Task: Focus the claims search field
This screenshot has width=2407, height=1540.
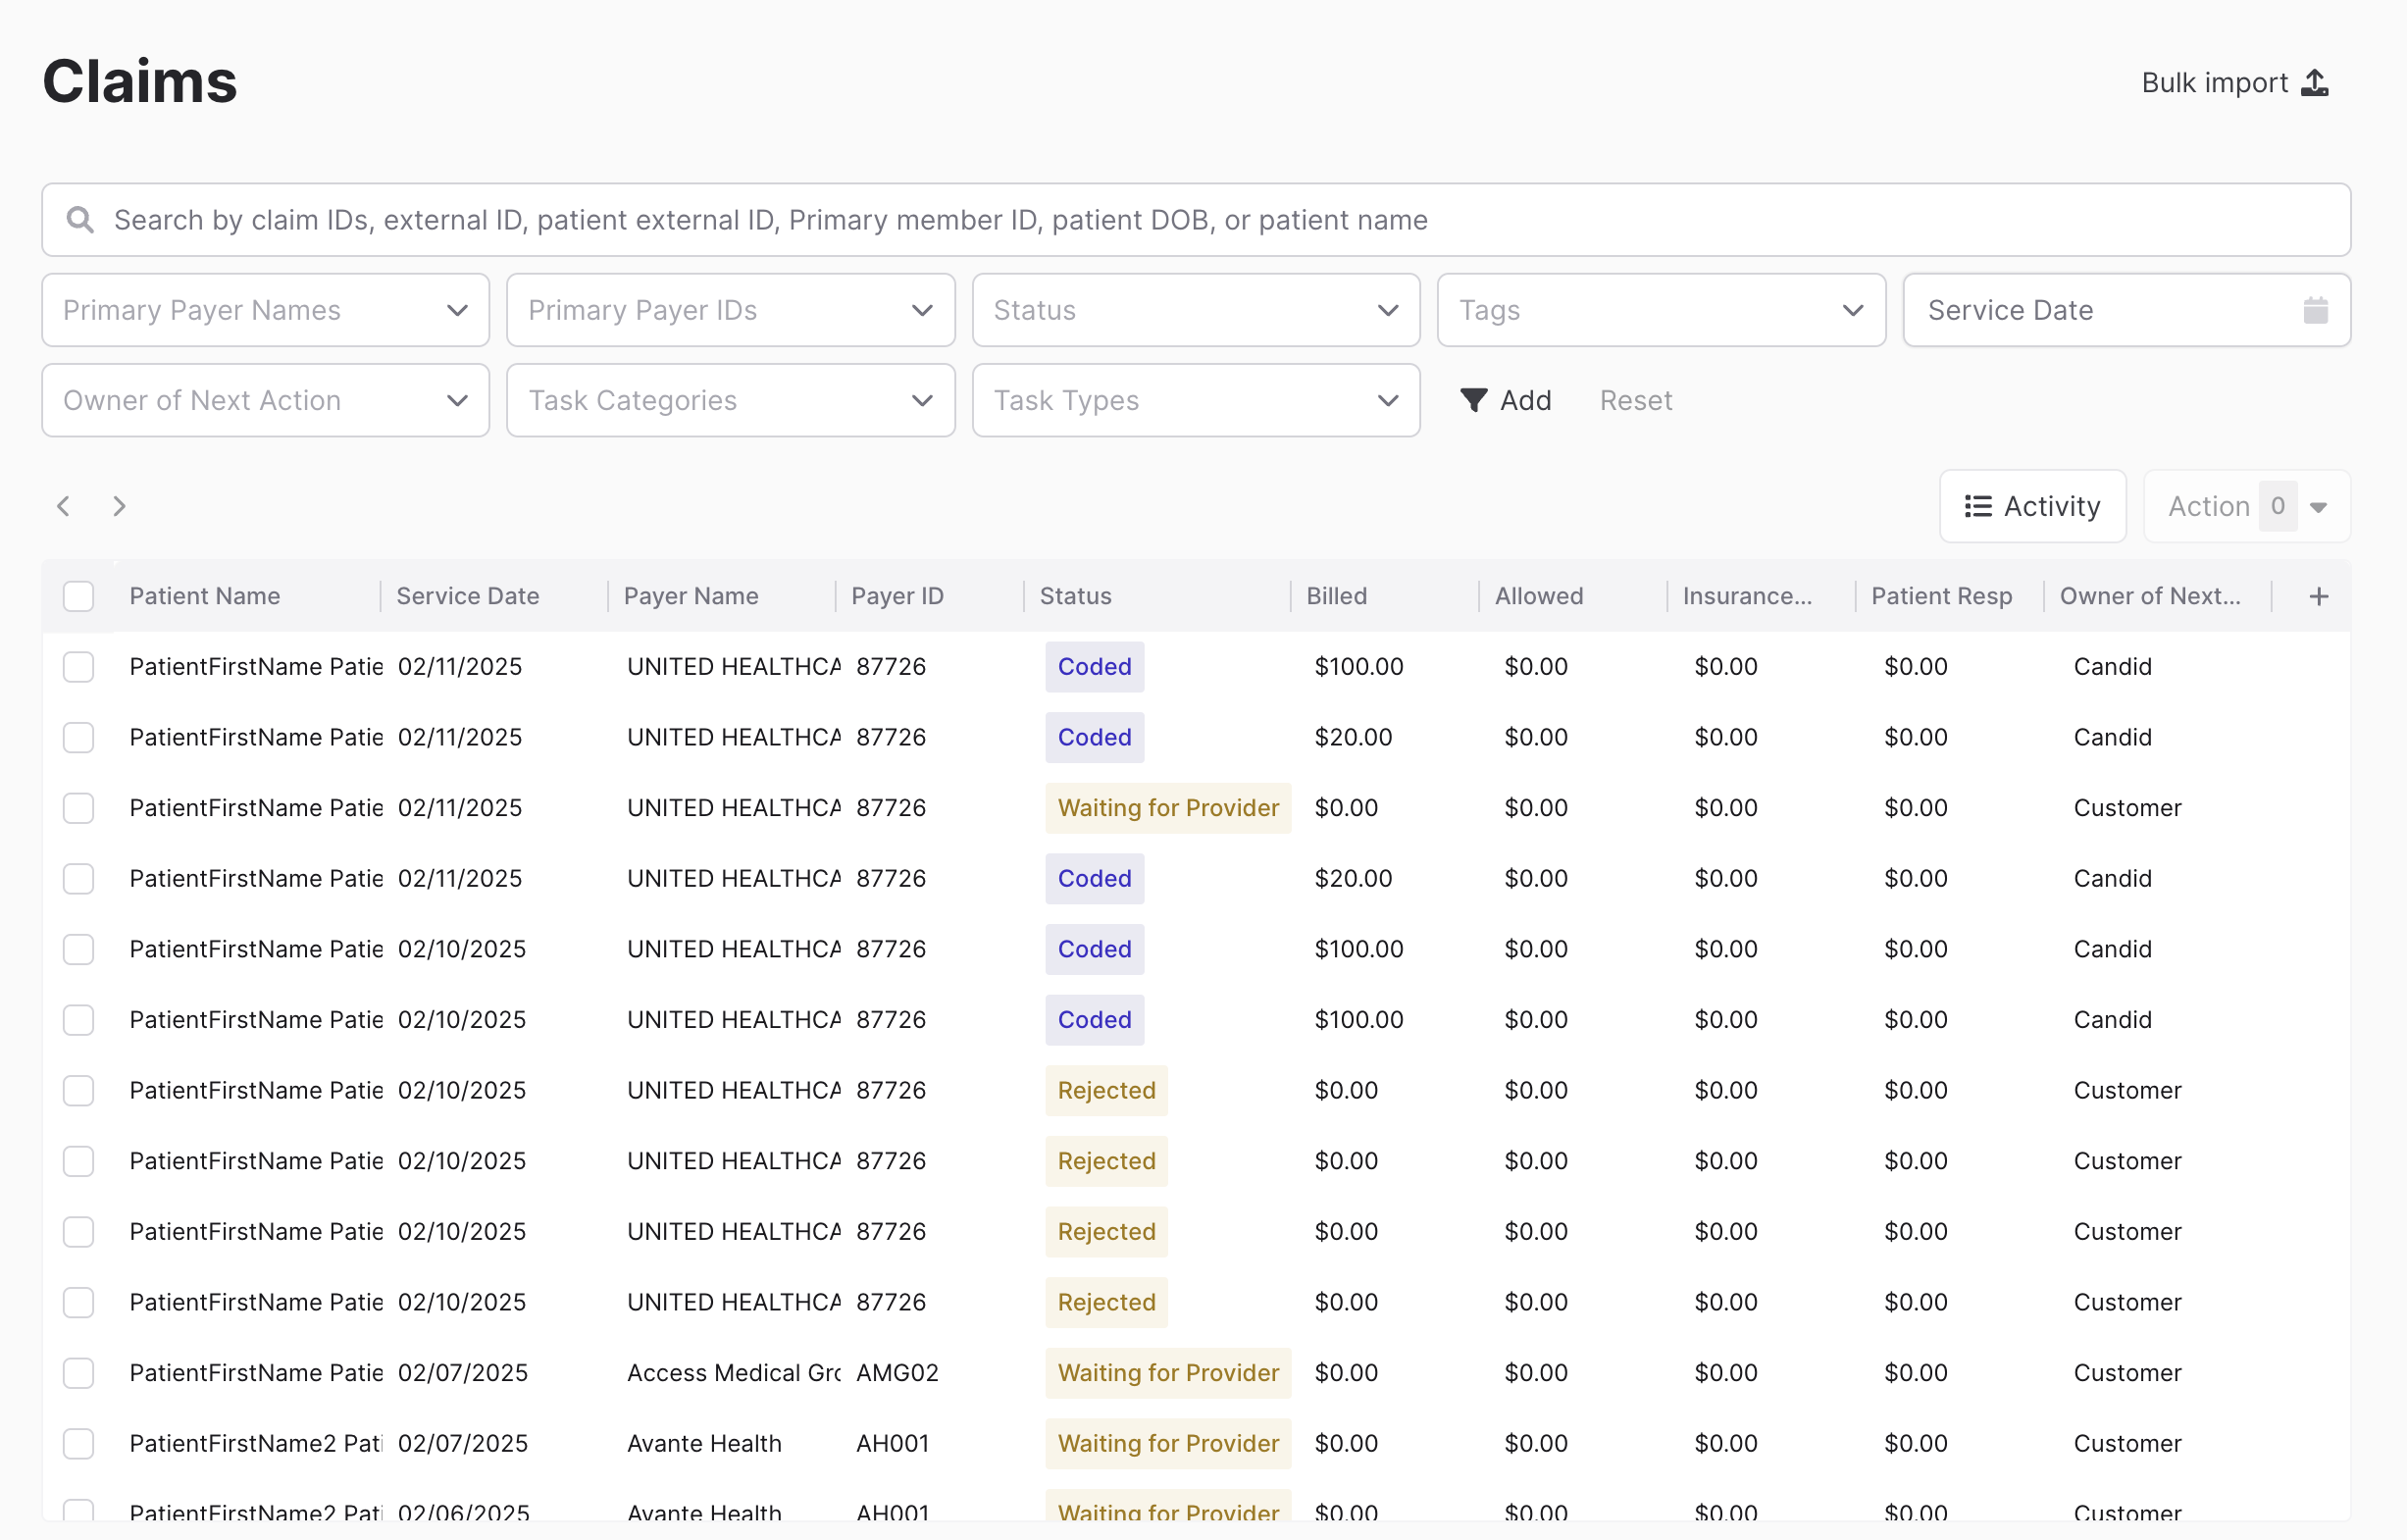Action: (x=1200, y=220)
